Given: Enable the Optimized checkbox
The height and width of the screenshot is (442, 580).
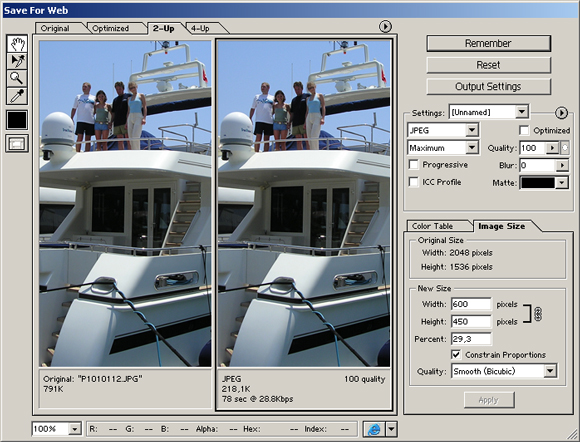Looking at the screenshot, I should pos(524,130).
